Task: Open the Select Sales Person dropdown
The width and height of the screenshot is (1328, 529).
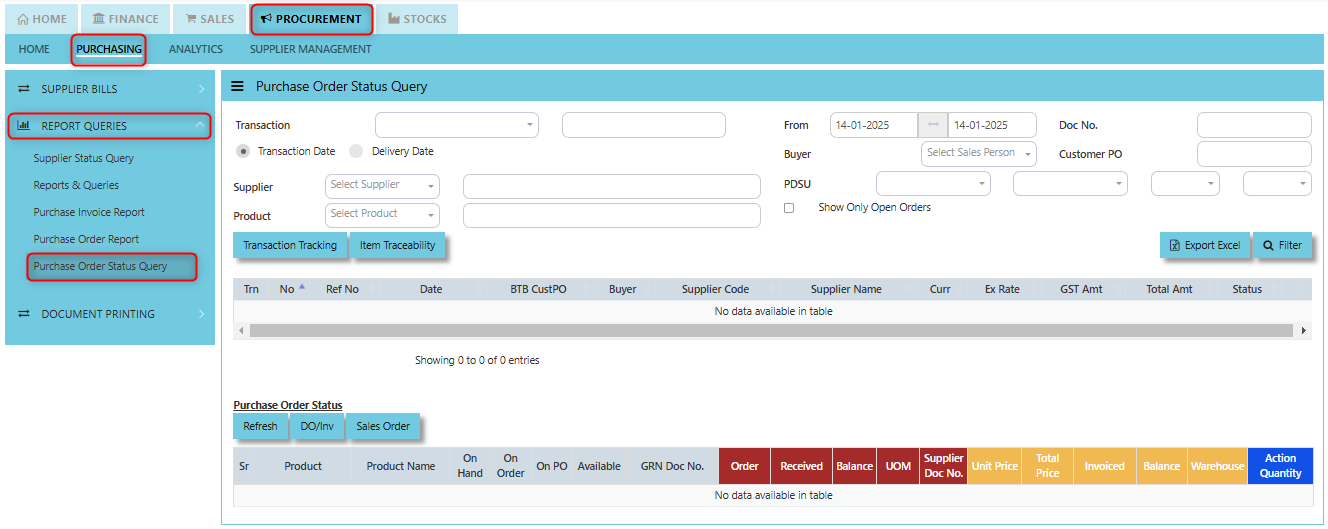Action: tap(979, 153)
